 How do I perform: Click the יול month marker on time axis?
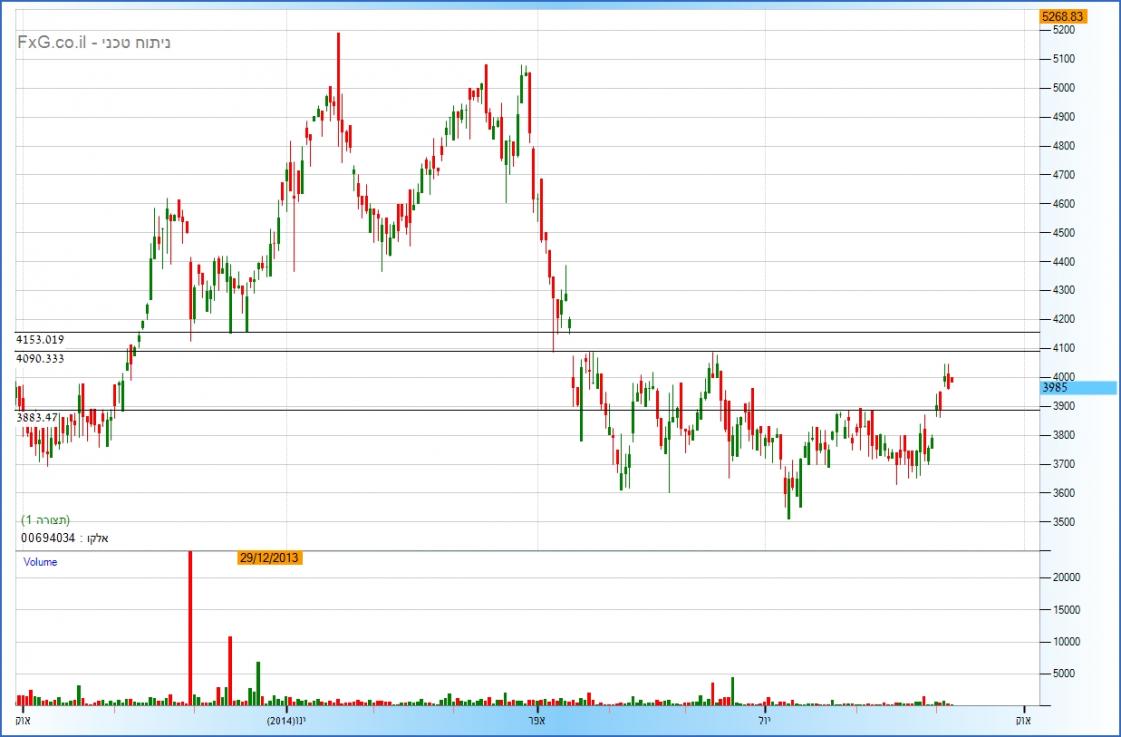coord(764,720)
